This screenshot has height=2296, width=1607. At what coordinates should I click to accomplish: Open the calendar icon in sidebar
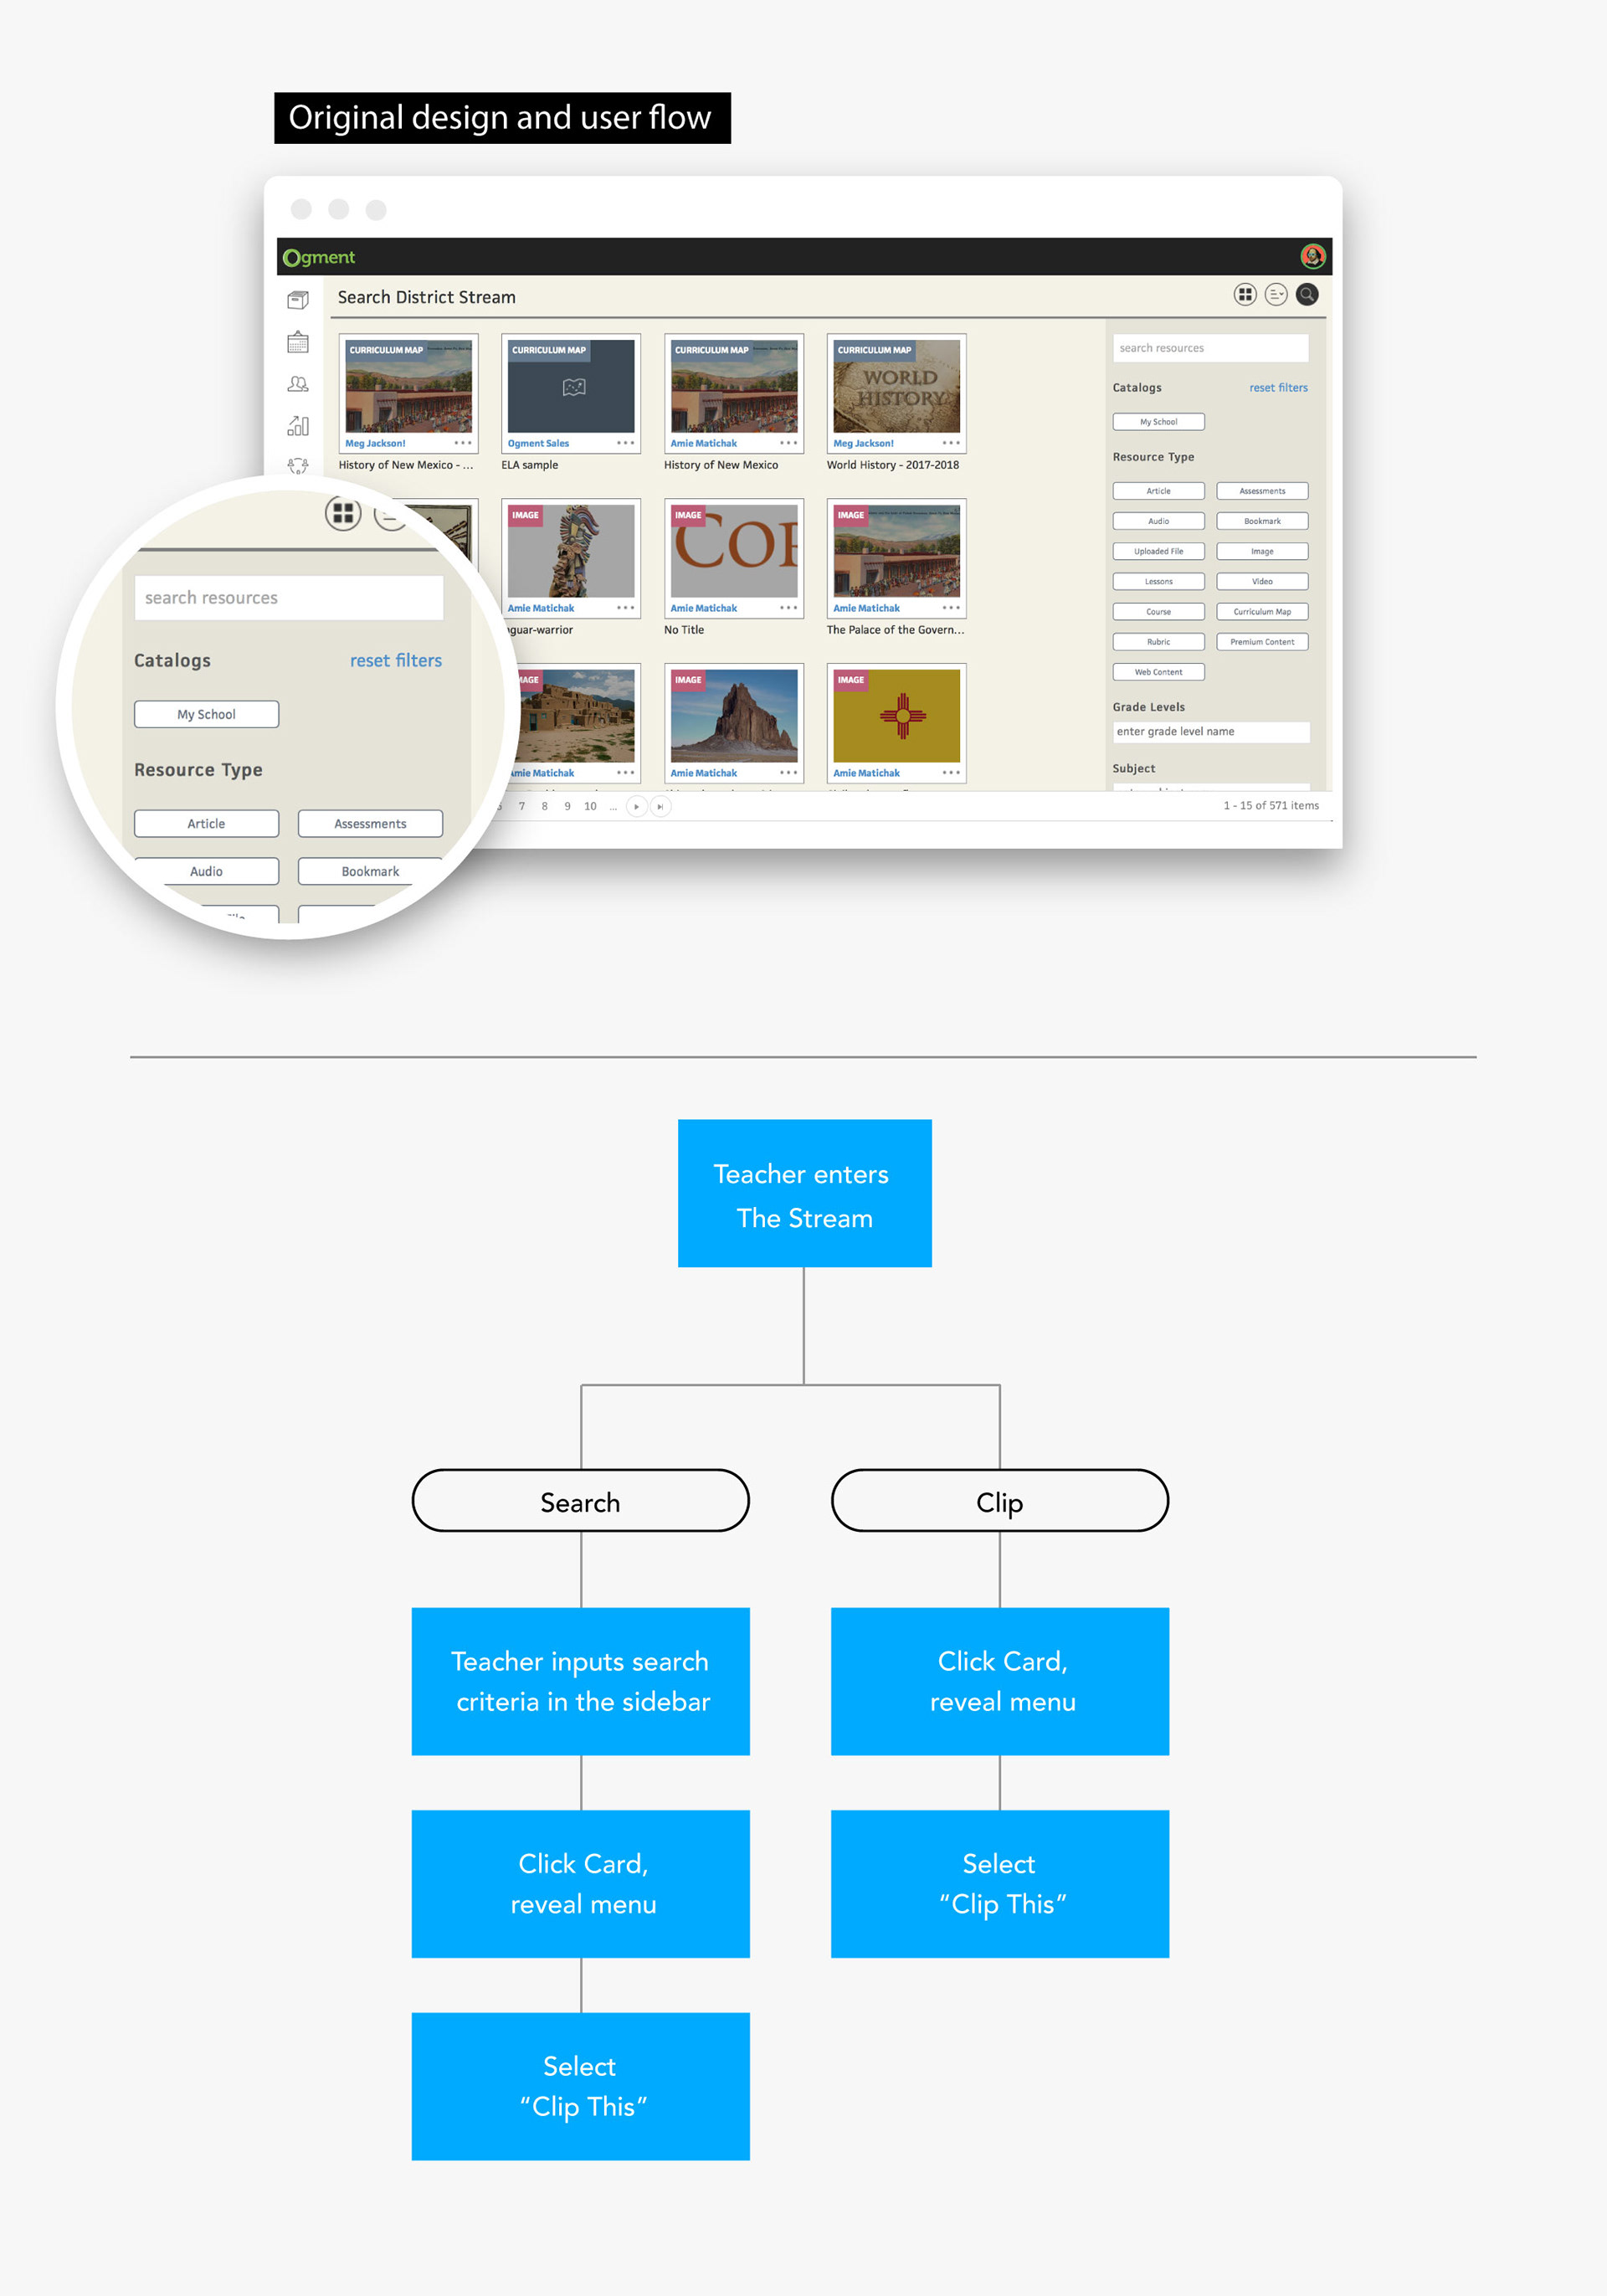[x=298, y=342]
